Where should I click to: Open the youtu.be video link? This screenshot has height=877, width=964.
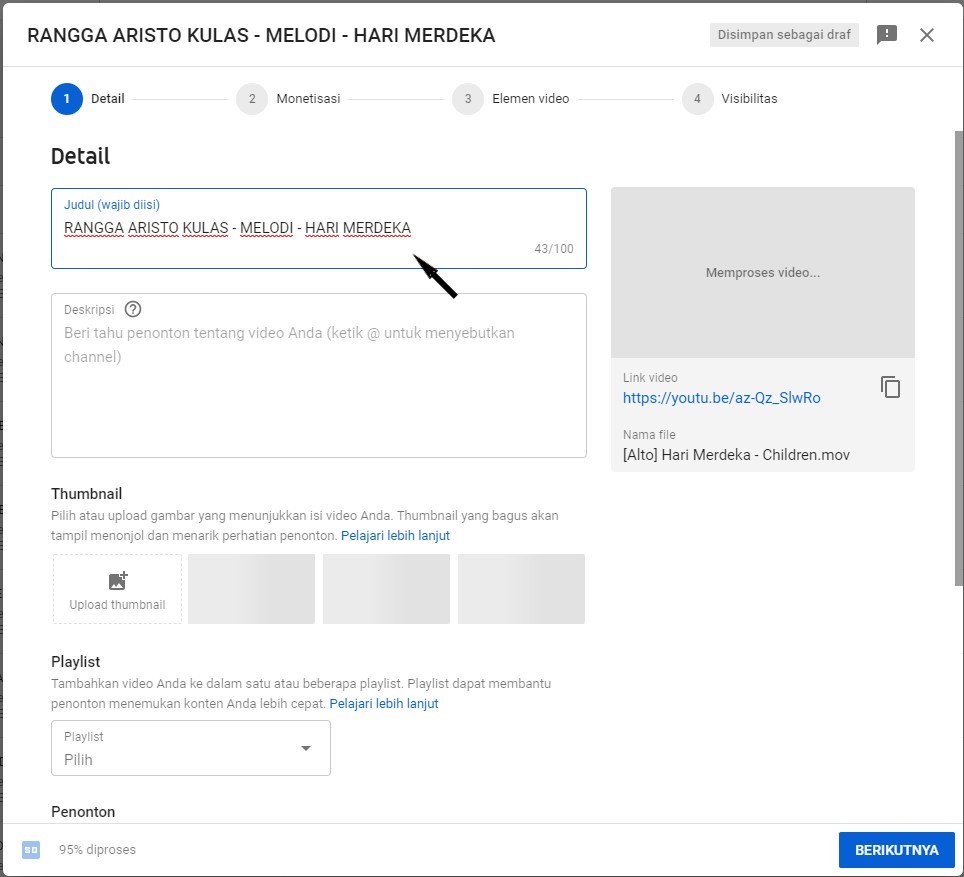click(x=721, y=398)
